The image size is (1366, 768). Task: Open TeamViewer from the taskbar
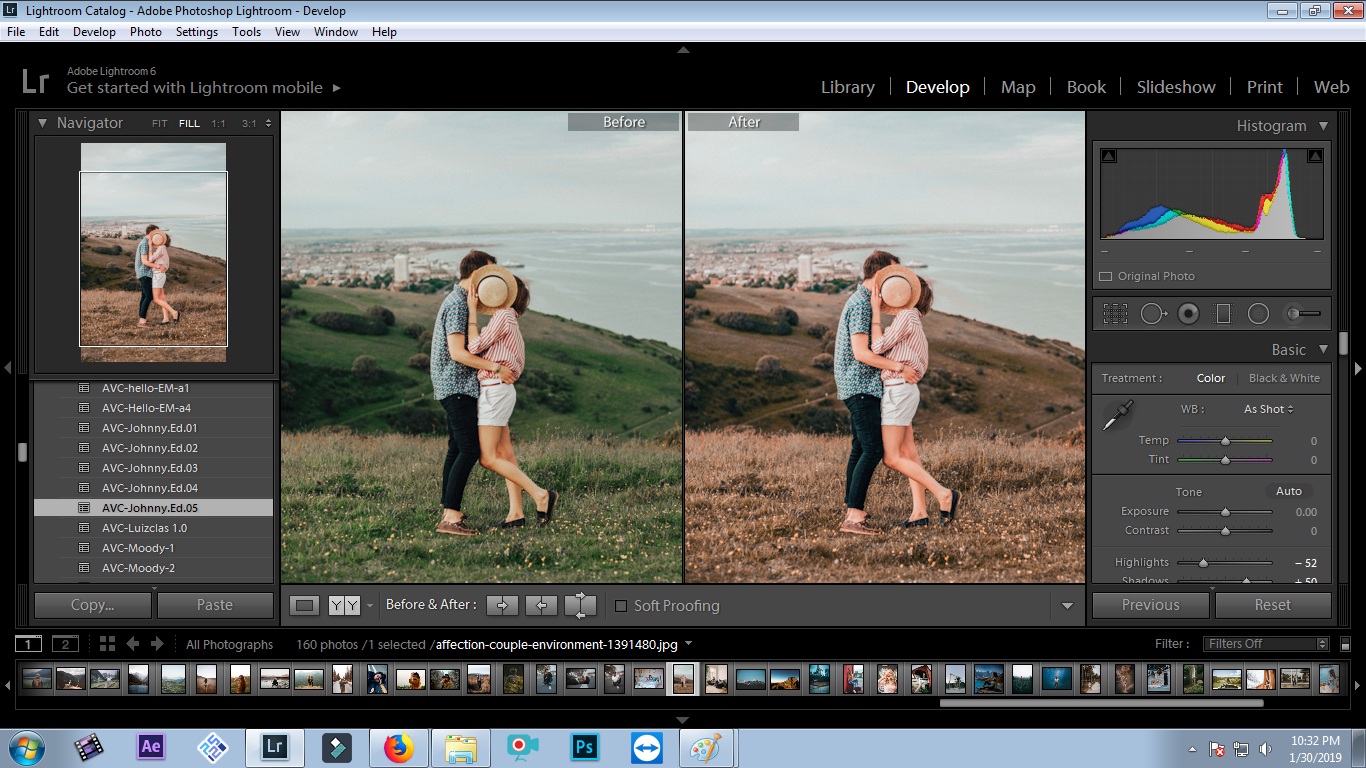pos(646,747)
